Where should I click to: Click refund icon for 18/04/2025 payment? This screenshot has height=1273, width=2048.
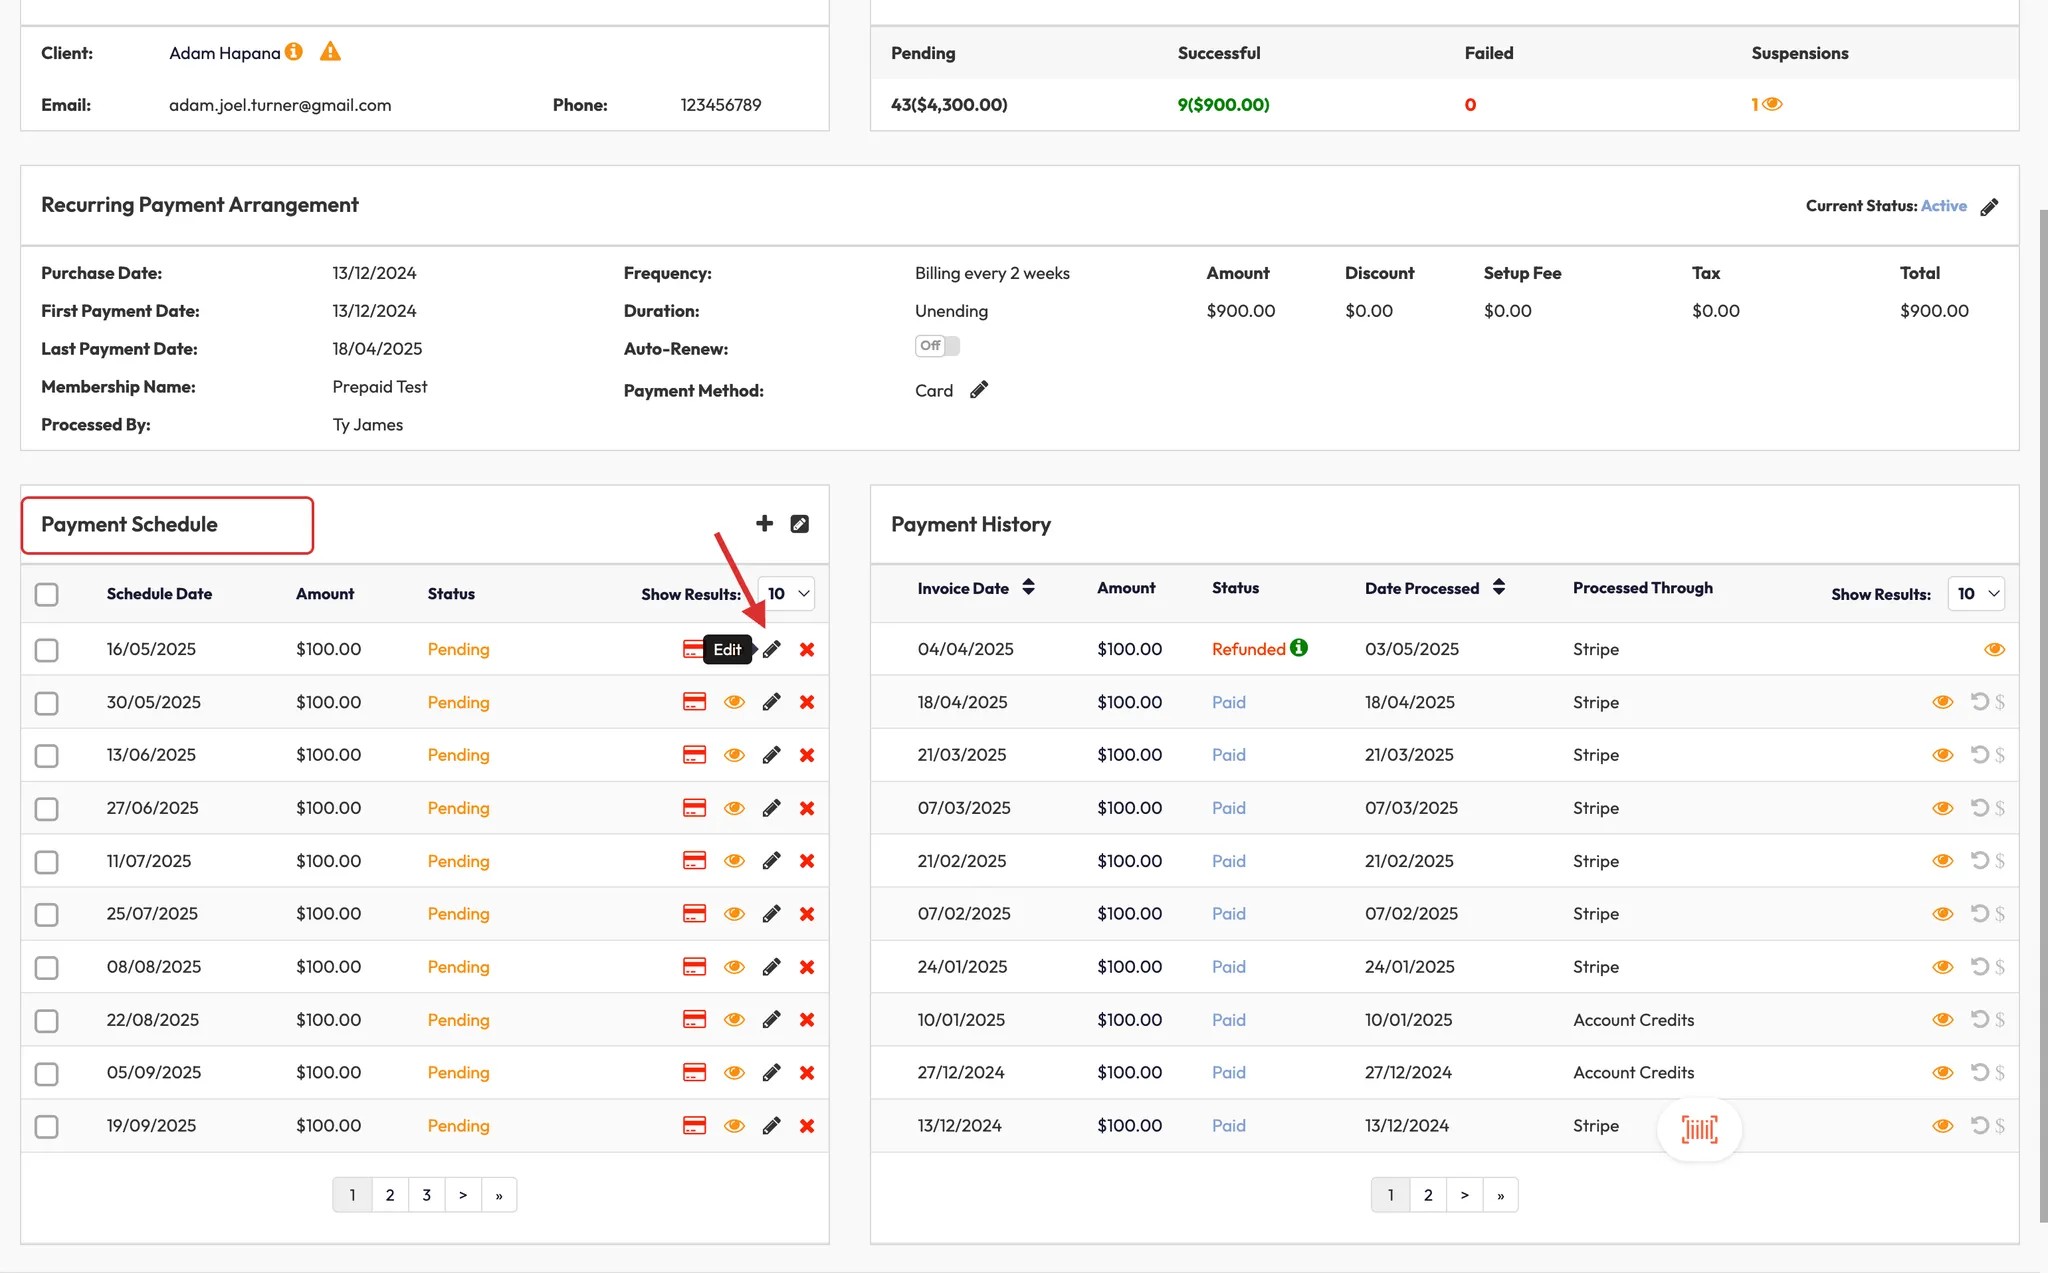[x=1980, y=702]
